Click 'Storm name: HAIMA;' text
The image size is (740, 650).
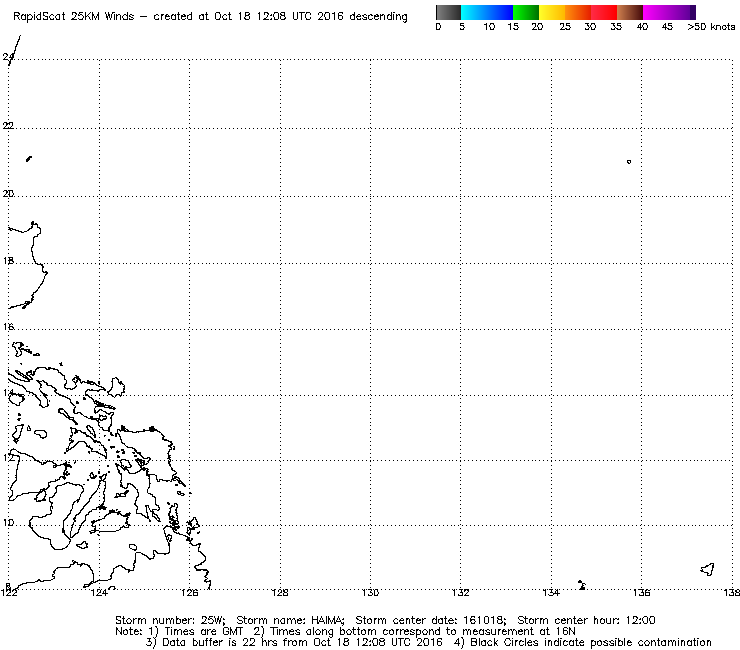(x=290, y=620)
